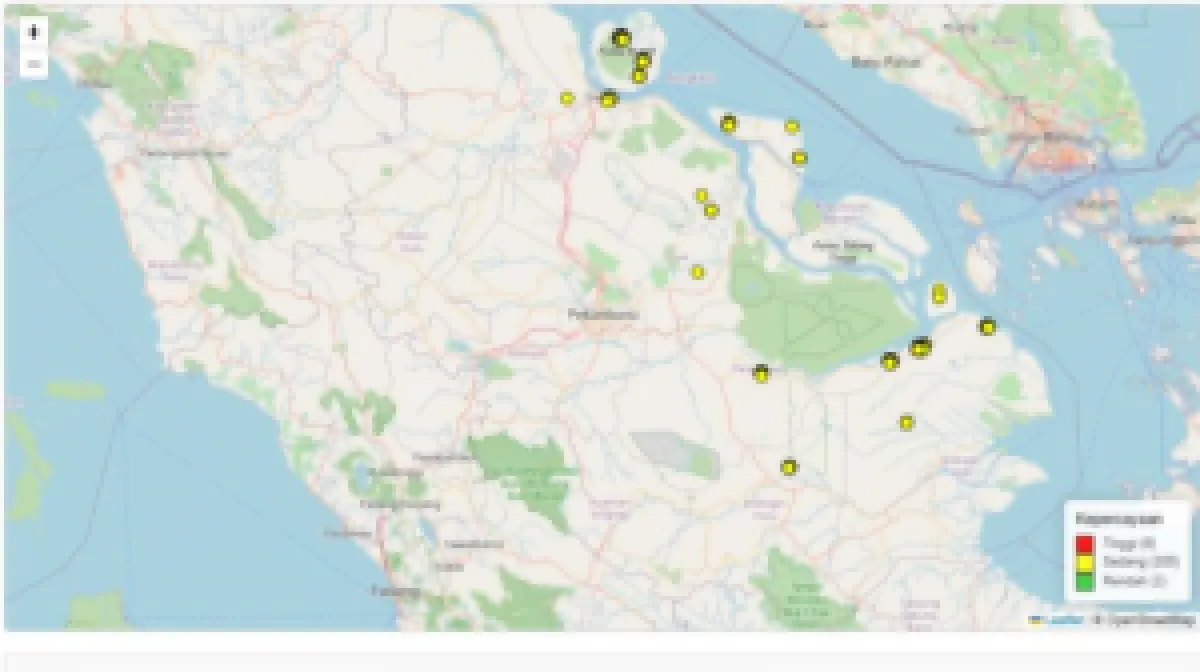
Task: Open the OpenStreetMap attribution link
Action: [x=1150, y=620]
